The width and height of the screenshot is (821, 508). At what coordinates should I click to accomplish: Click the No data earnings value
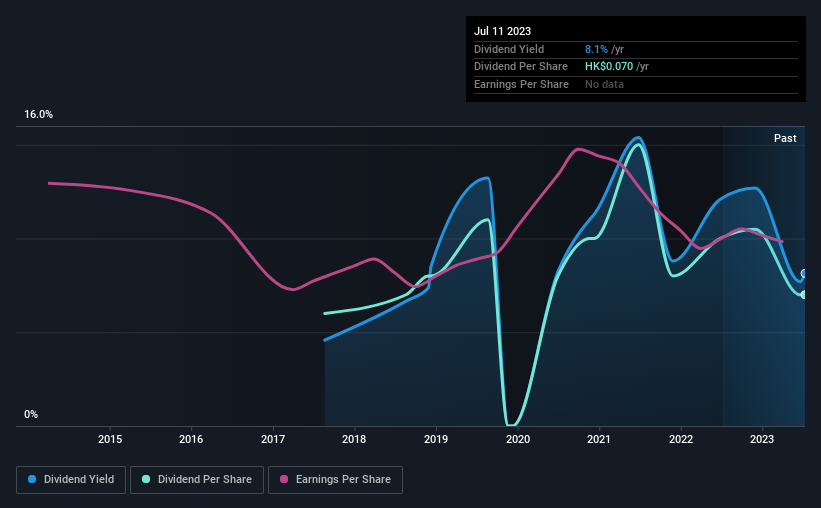[604, 84]
